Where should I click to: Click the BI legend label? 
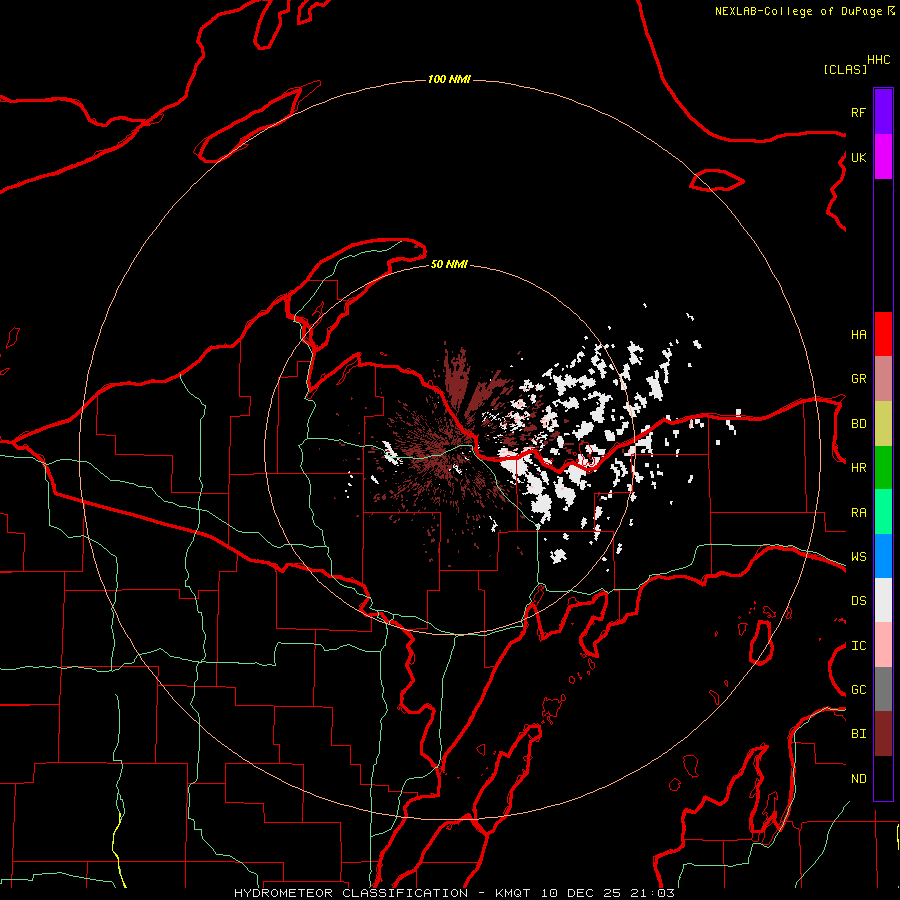[858, 734]
